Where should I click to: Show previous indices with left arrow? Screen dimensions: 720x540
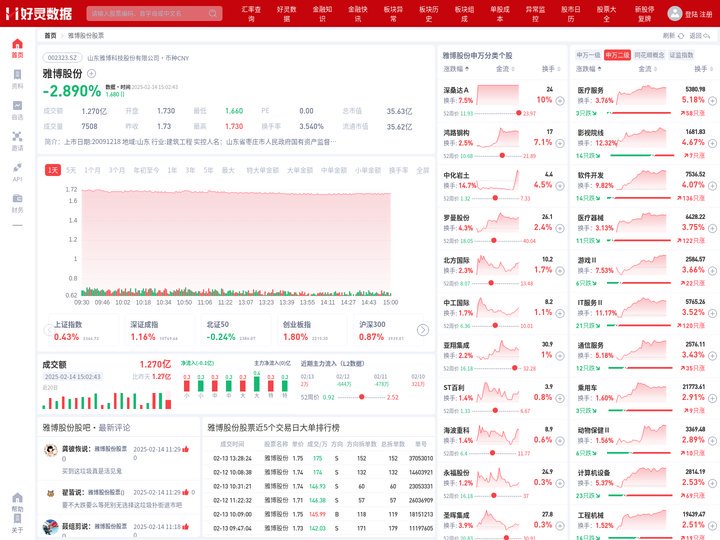click(48, 330)
